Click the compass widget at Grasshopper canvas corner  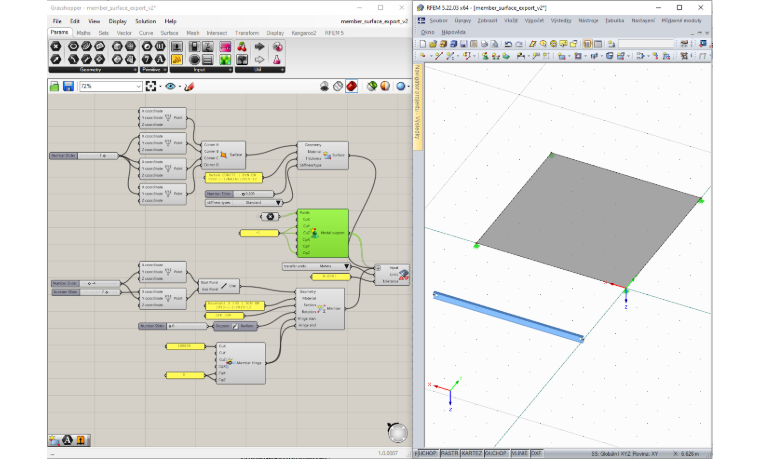[397, 432]
